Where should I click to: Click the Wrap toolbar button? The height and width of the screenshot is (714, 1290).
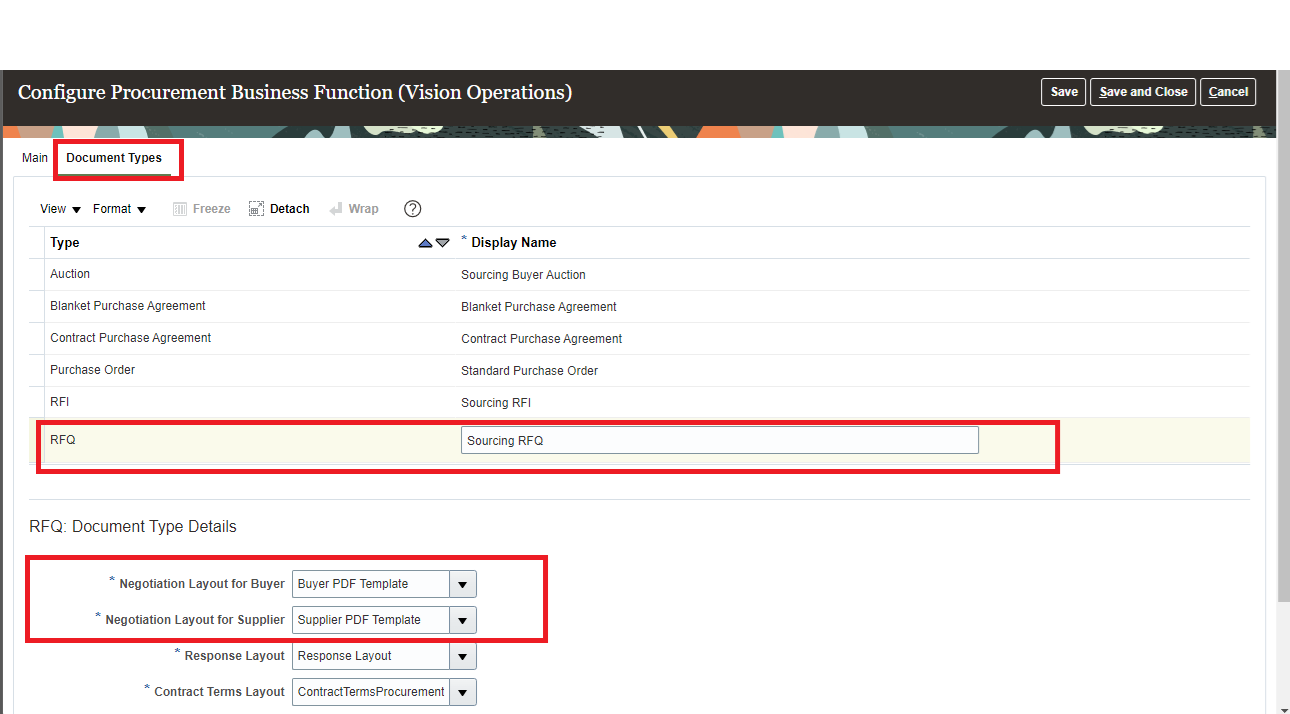click(x=354, y=209)
